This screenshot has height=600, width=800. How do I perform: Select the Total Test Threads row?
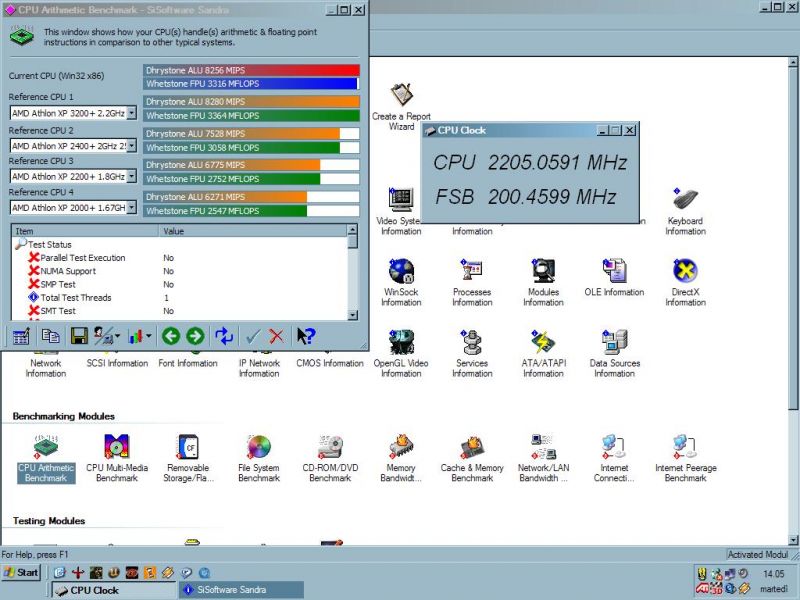(180, 297)
